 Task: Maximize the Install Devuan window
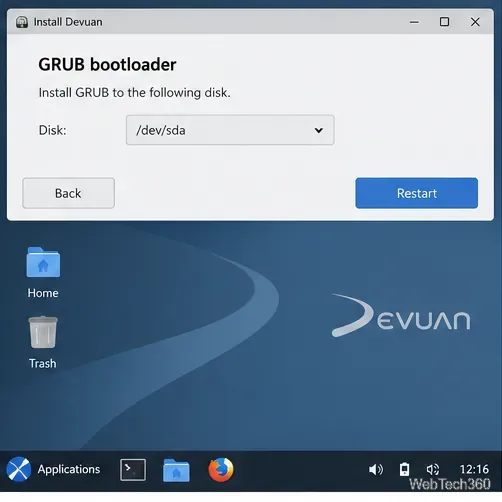coord(444,22)
